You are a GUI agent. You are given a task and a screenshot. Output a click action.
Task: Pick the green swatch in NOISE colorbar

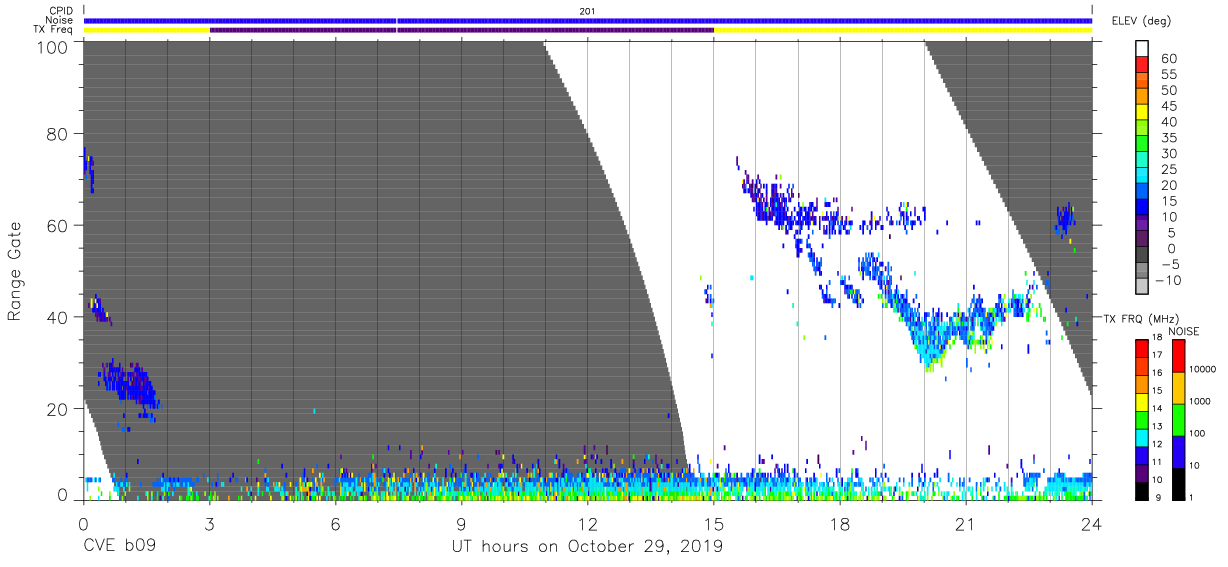[1177, 419]
